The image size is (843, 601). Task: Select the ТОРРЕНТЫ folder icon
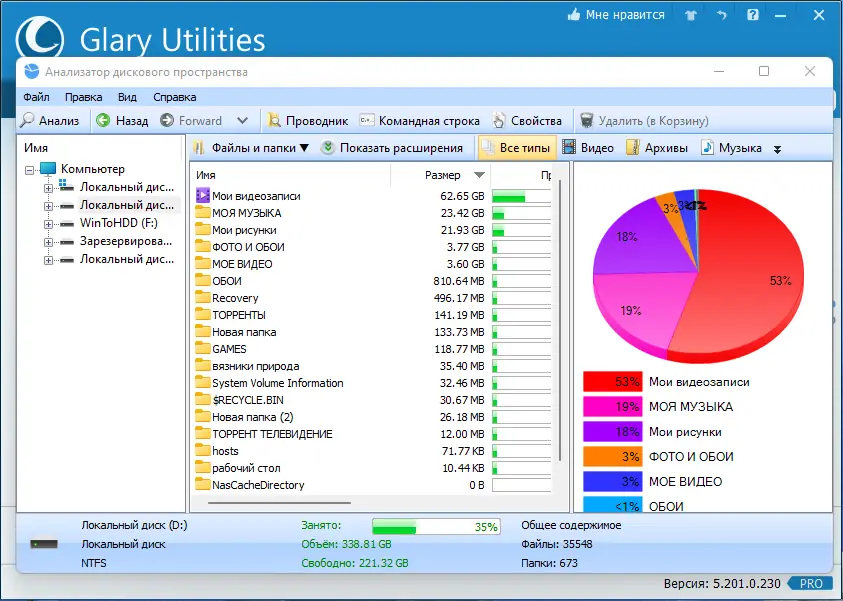[203, 314]
